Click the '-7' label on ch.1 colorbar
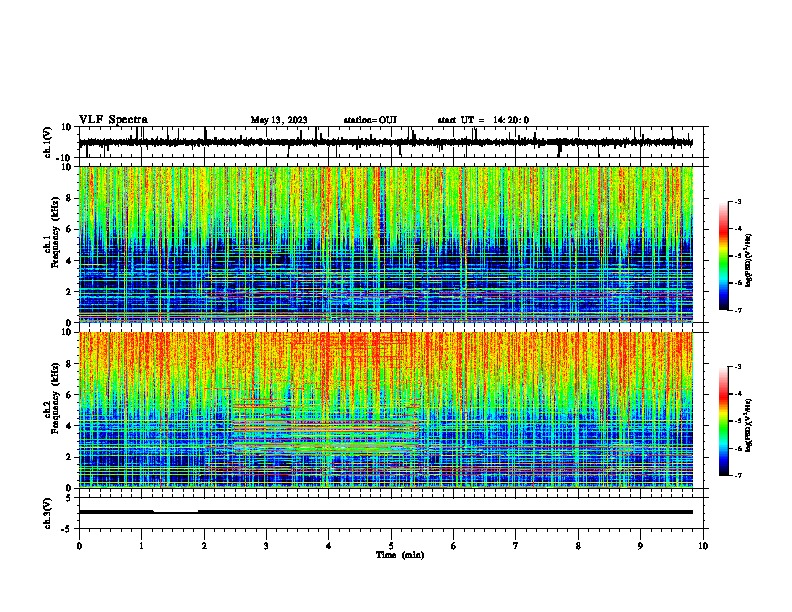 coord(738,310)
